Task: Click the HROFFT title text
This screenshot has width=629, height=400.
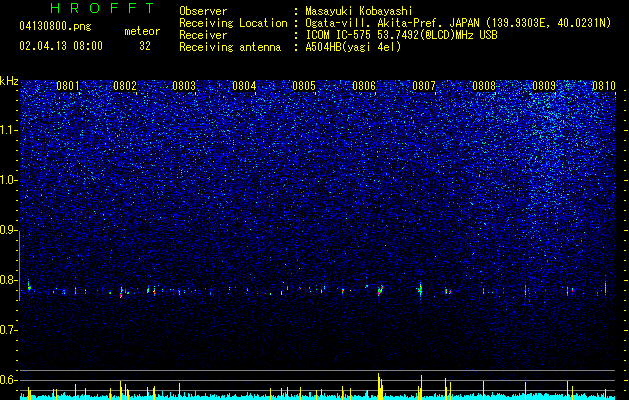Action: tap(103, 8)
